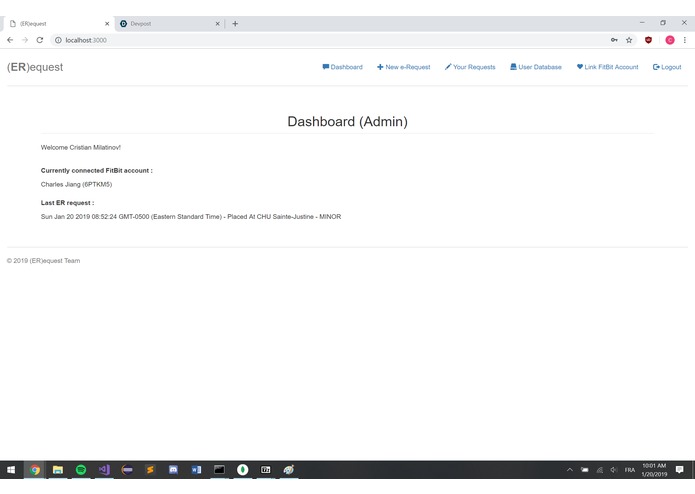695x494 pixels.
Task: Check the battery tray icon
Action: [x=585, y=470]
